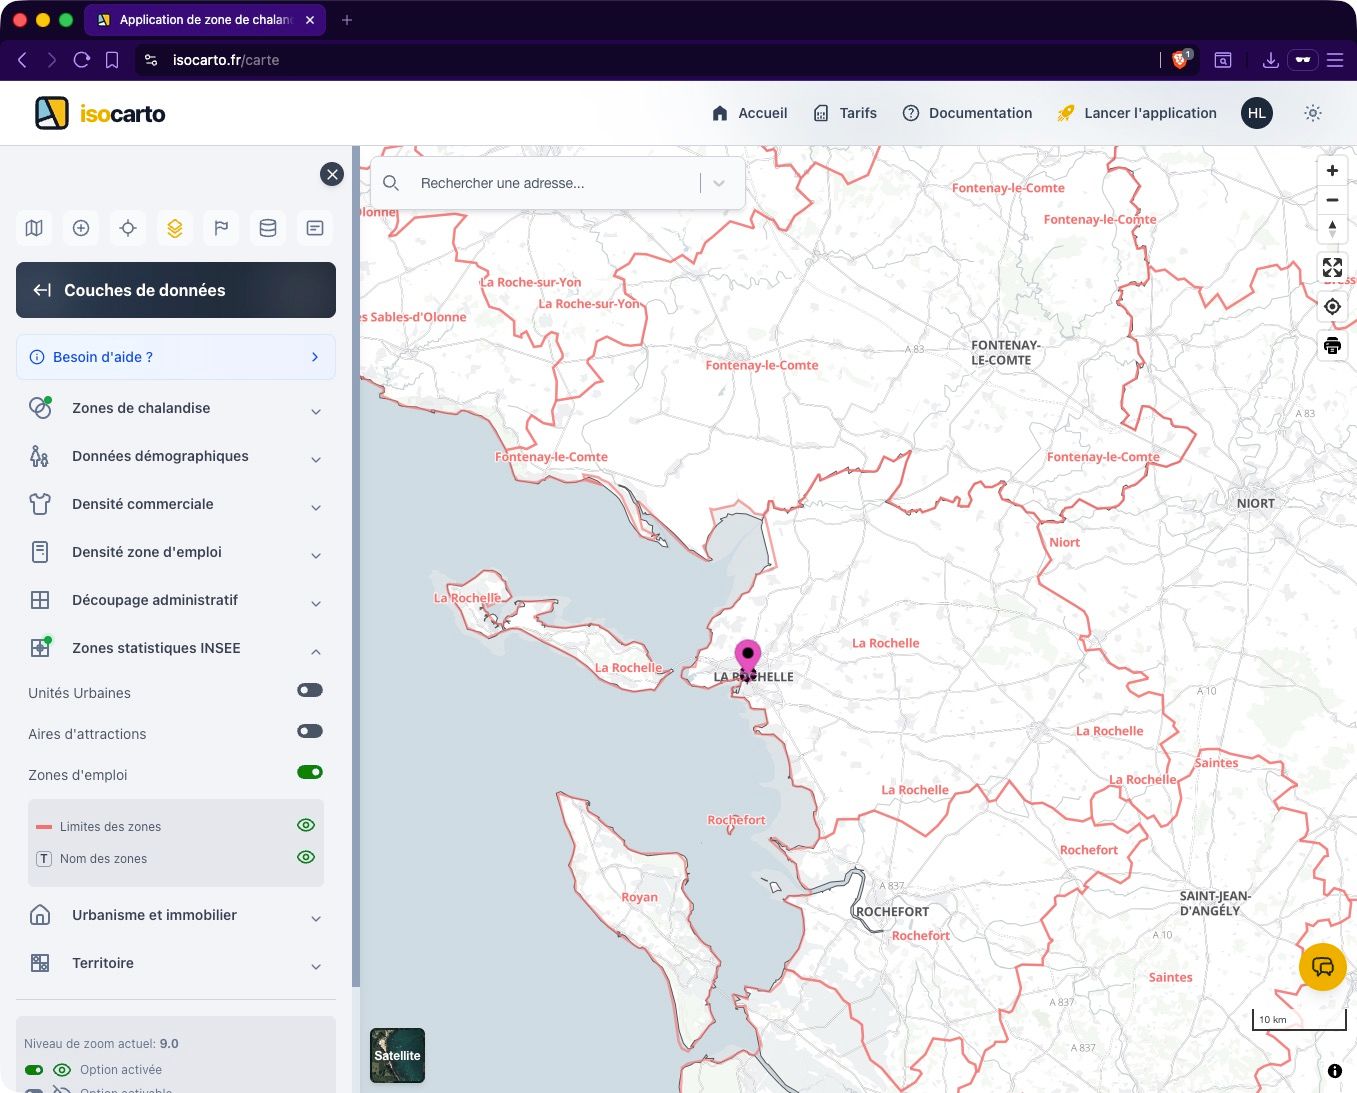This screenshot has width=1357, height=1093.
Task: Click the layers stack icon in sidebar toolbar
Action: click(175, 228)
